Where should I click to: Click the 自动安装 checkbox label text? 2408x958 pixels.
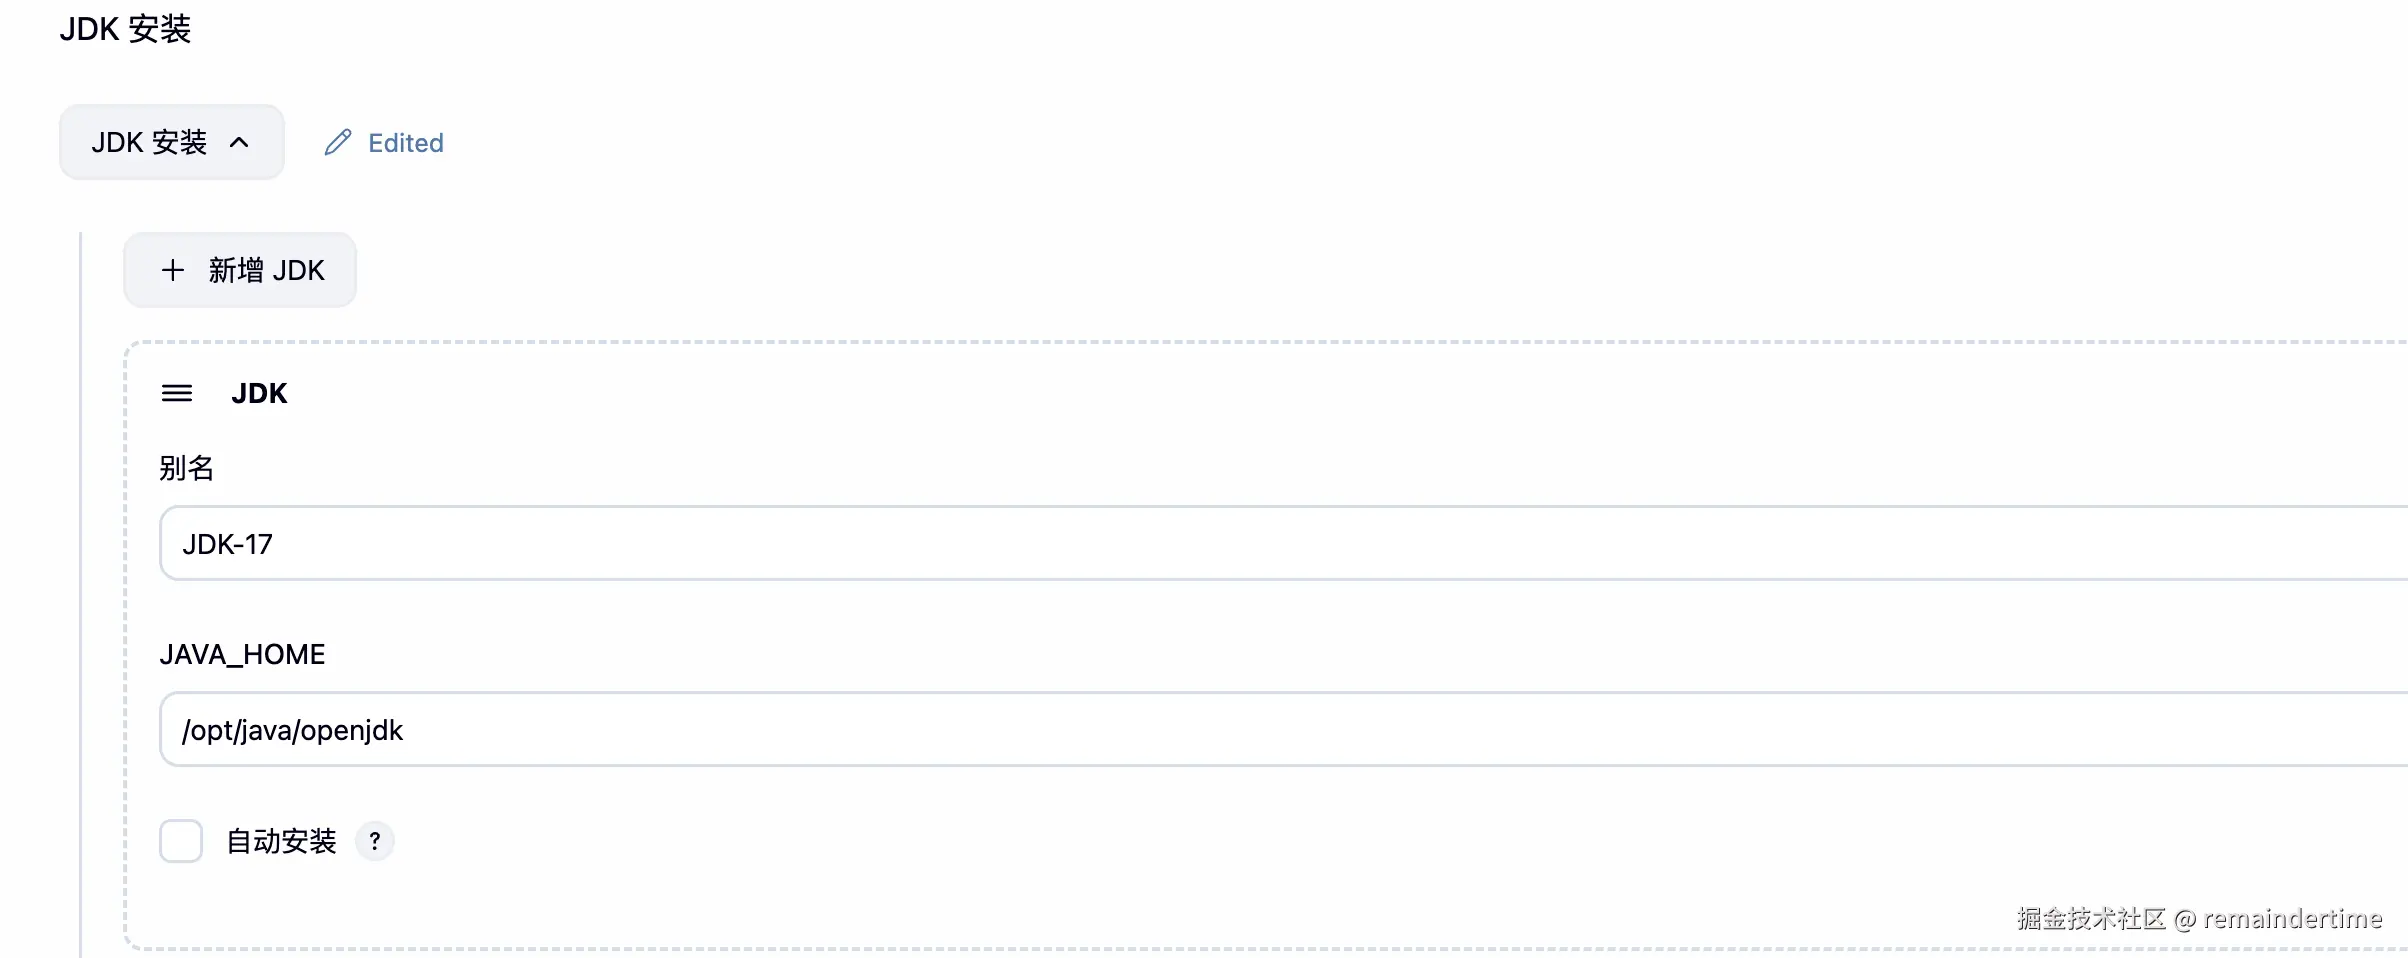[281, 841]
